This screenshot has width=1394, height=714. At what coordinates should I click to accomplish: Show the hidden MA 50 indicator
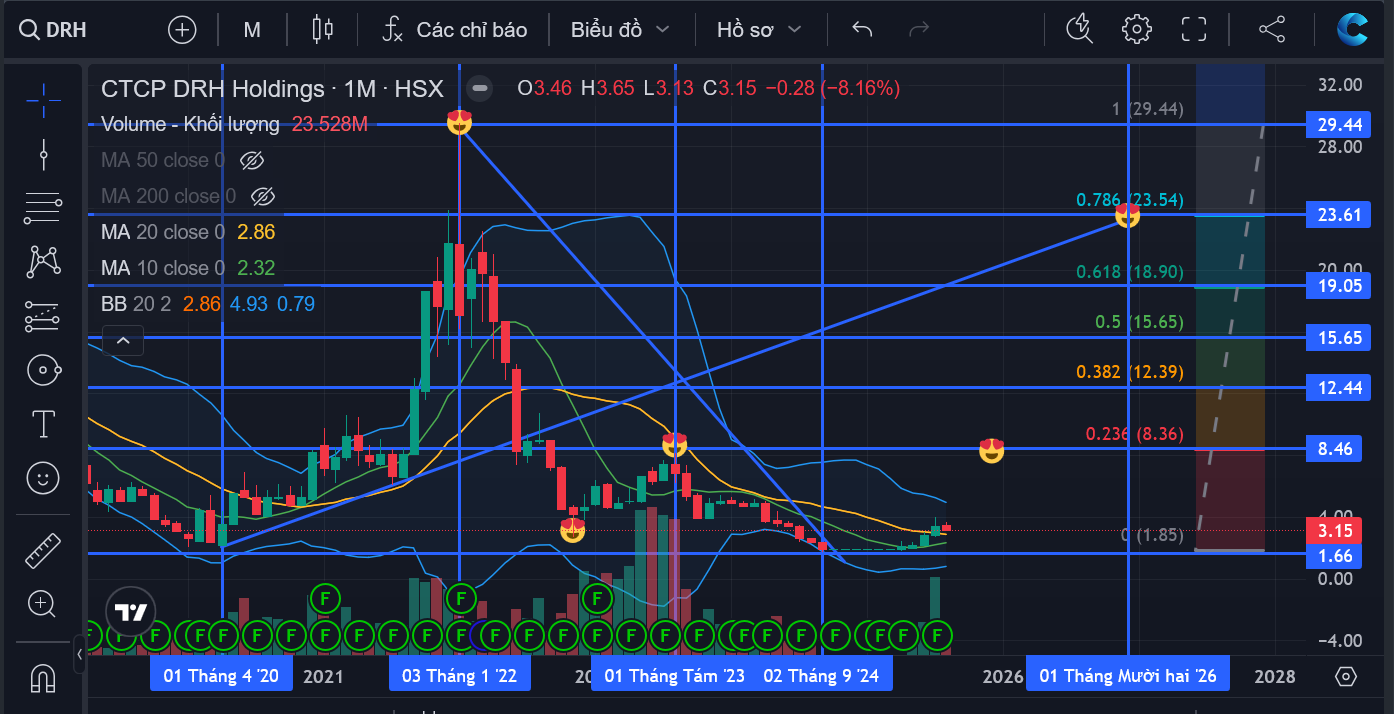(252, 160)
